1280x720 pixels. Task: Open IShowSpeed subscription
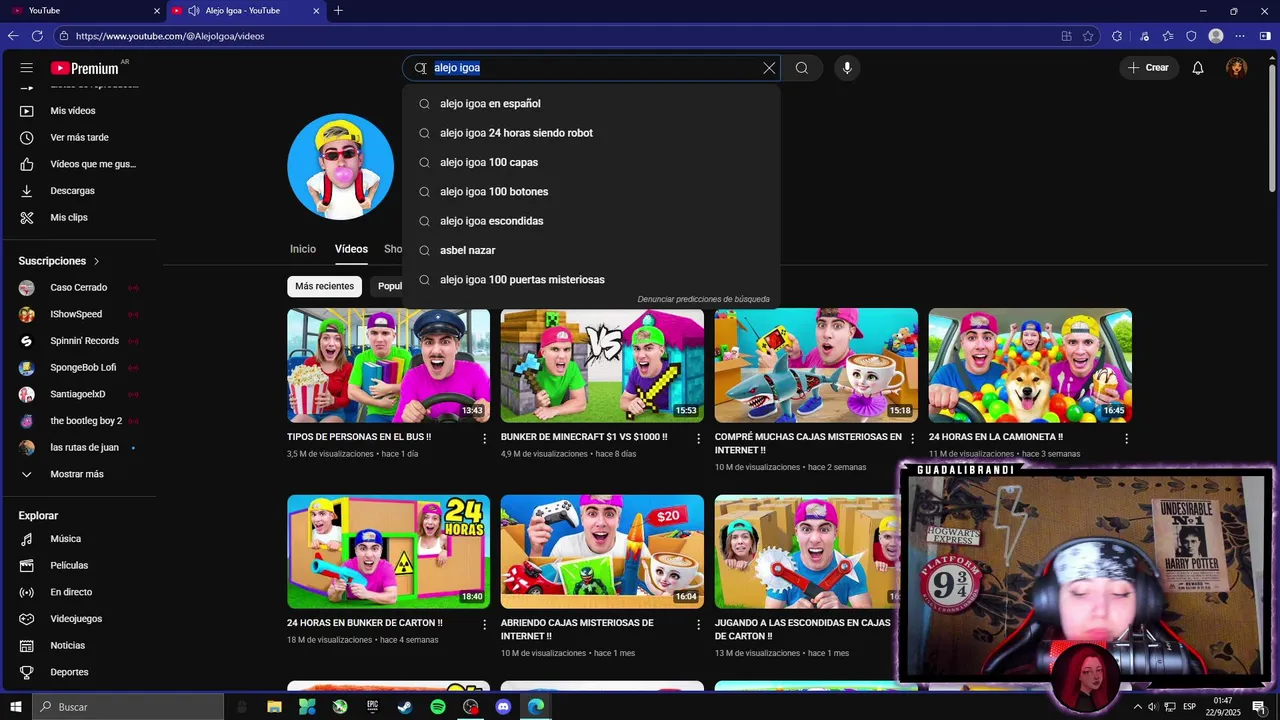[x=78, y=314]
